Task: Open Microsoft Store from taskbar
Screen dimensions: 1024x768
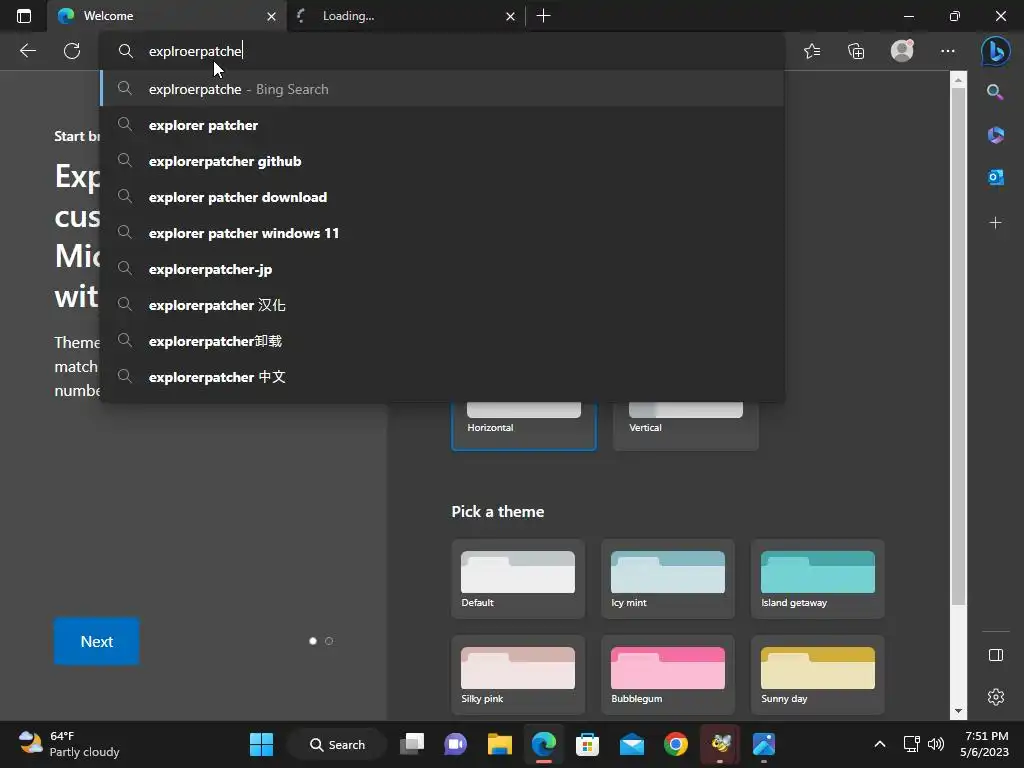Action: pyautogui.click(x=587, y=744)
